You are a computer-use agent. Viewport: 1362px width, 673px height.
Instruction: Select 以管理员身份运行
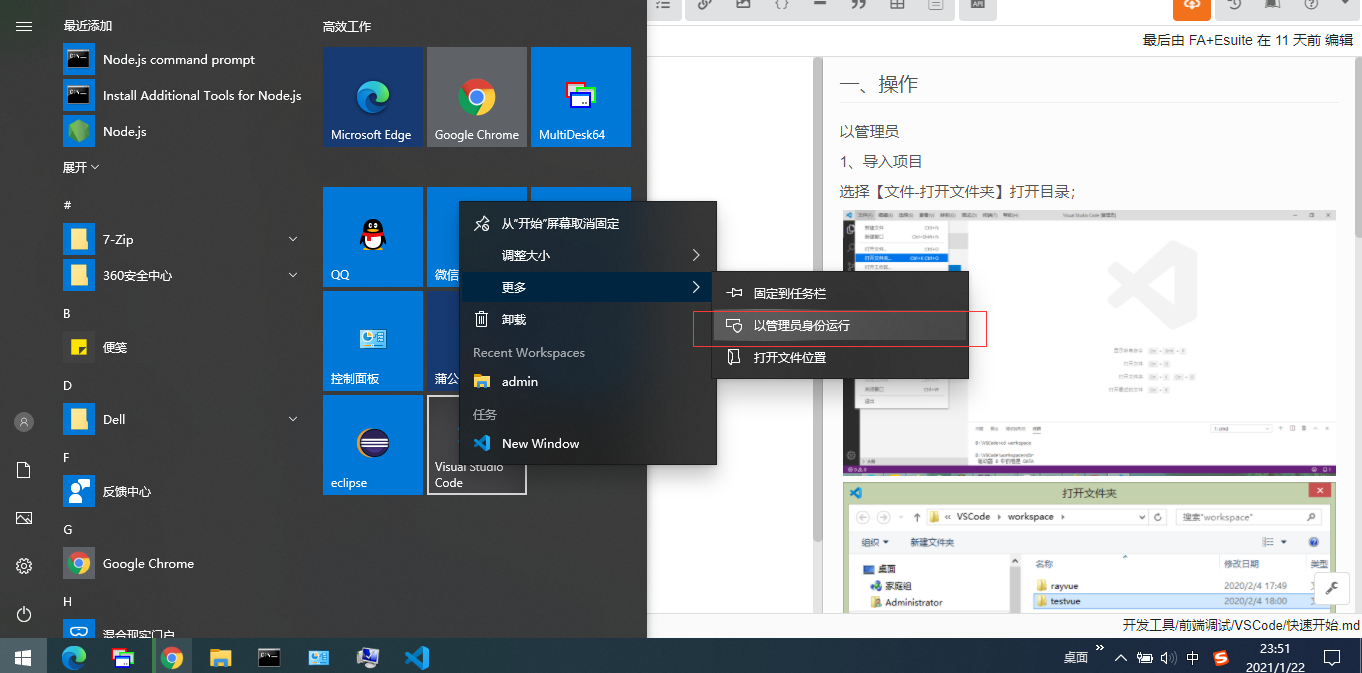pyautogui.click(x=840, y=326)
